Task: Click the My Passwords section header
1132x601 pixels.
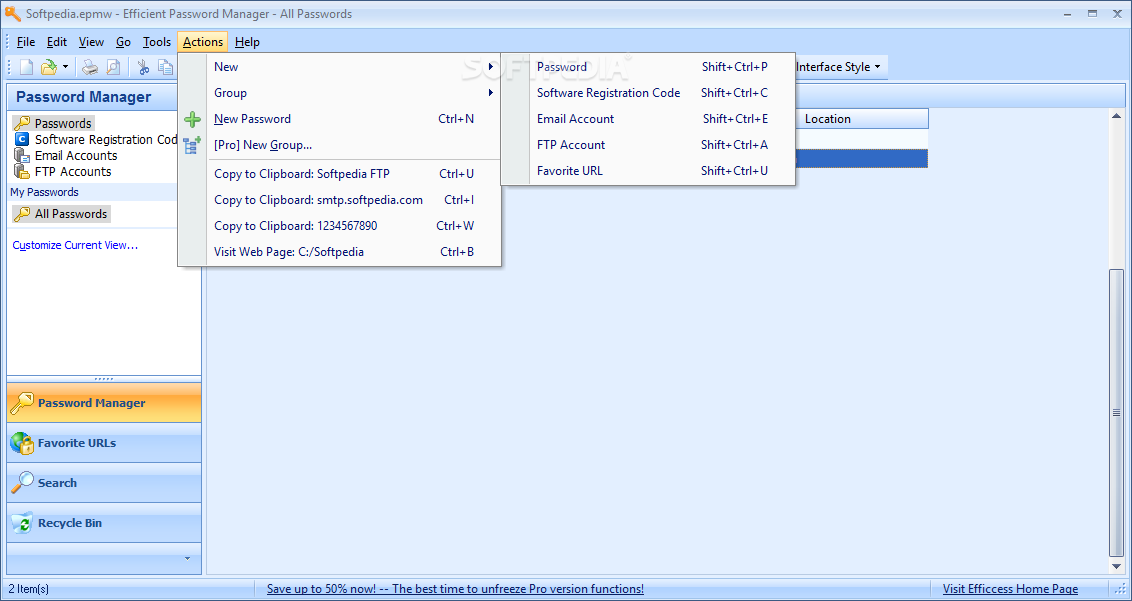Action: pos(92,192)
